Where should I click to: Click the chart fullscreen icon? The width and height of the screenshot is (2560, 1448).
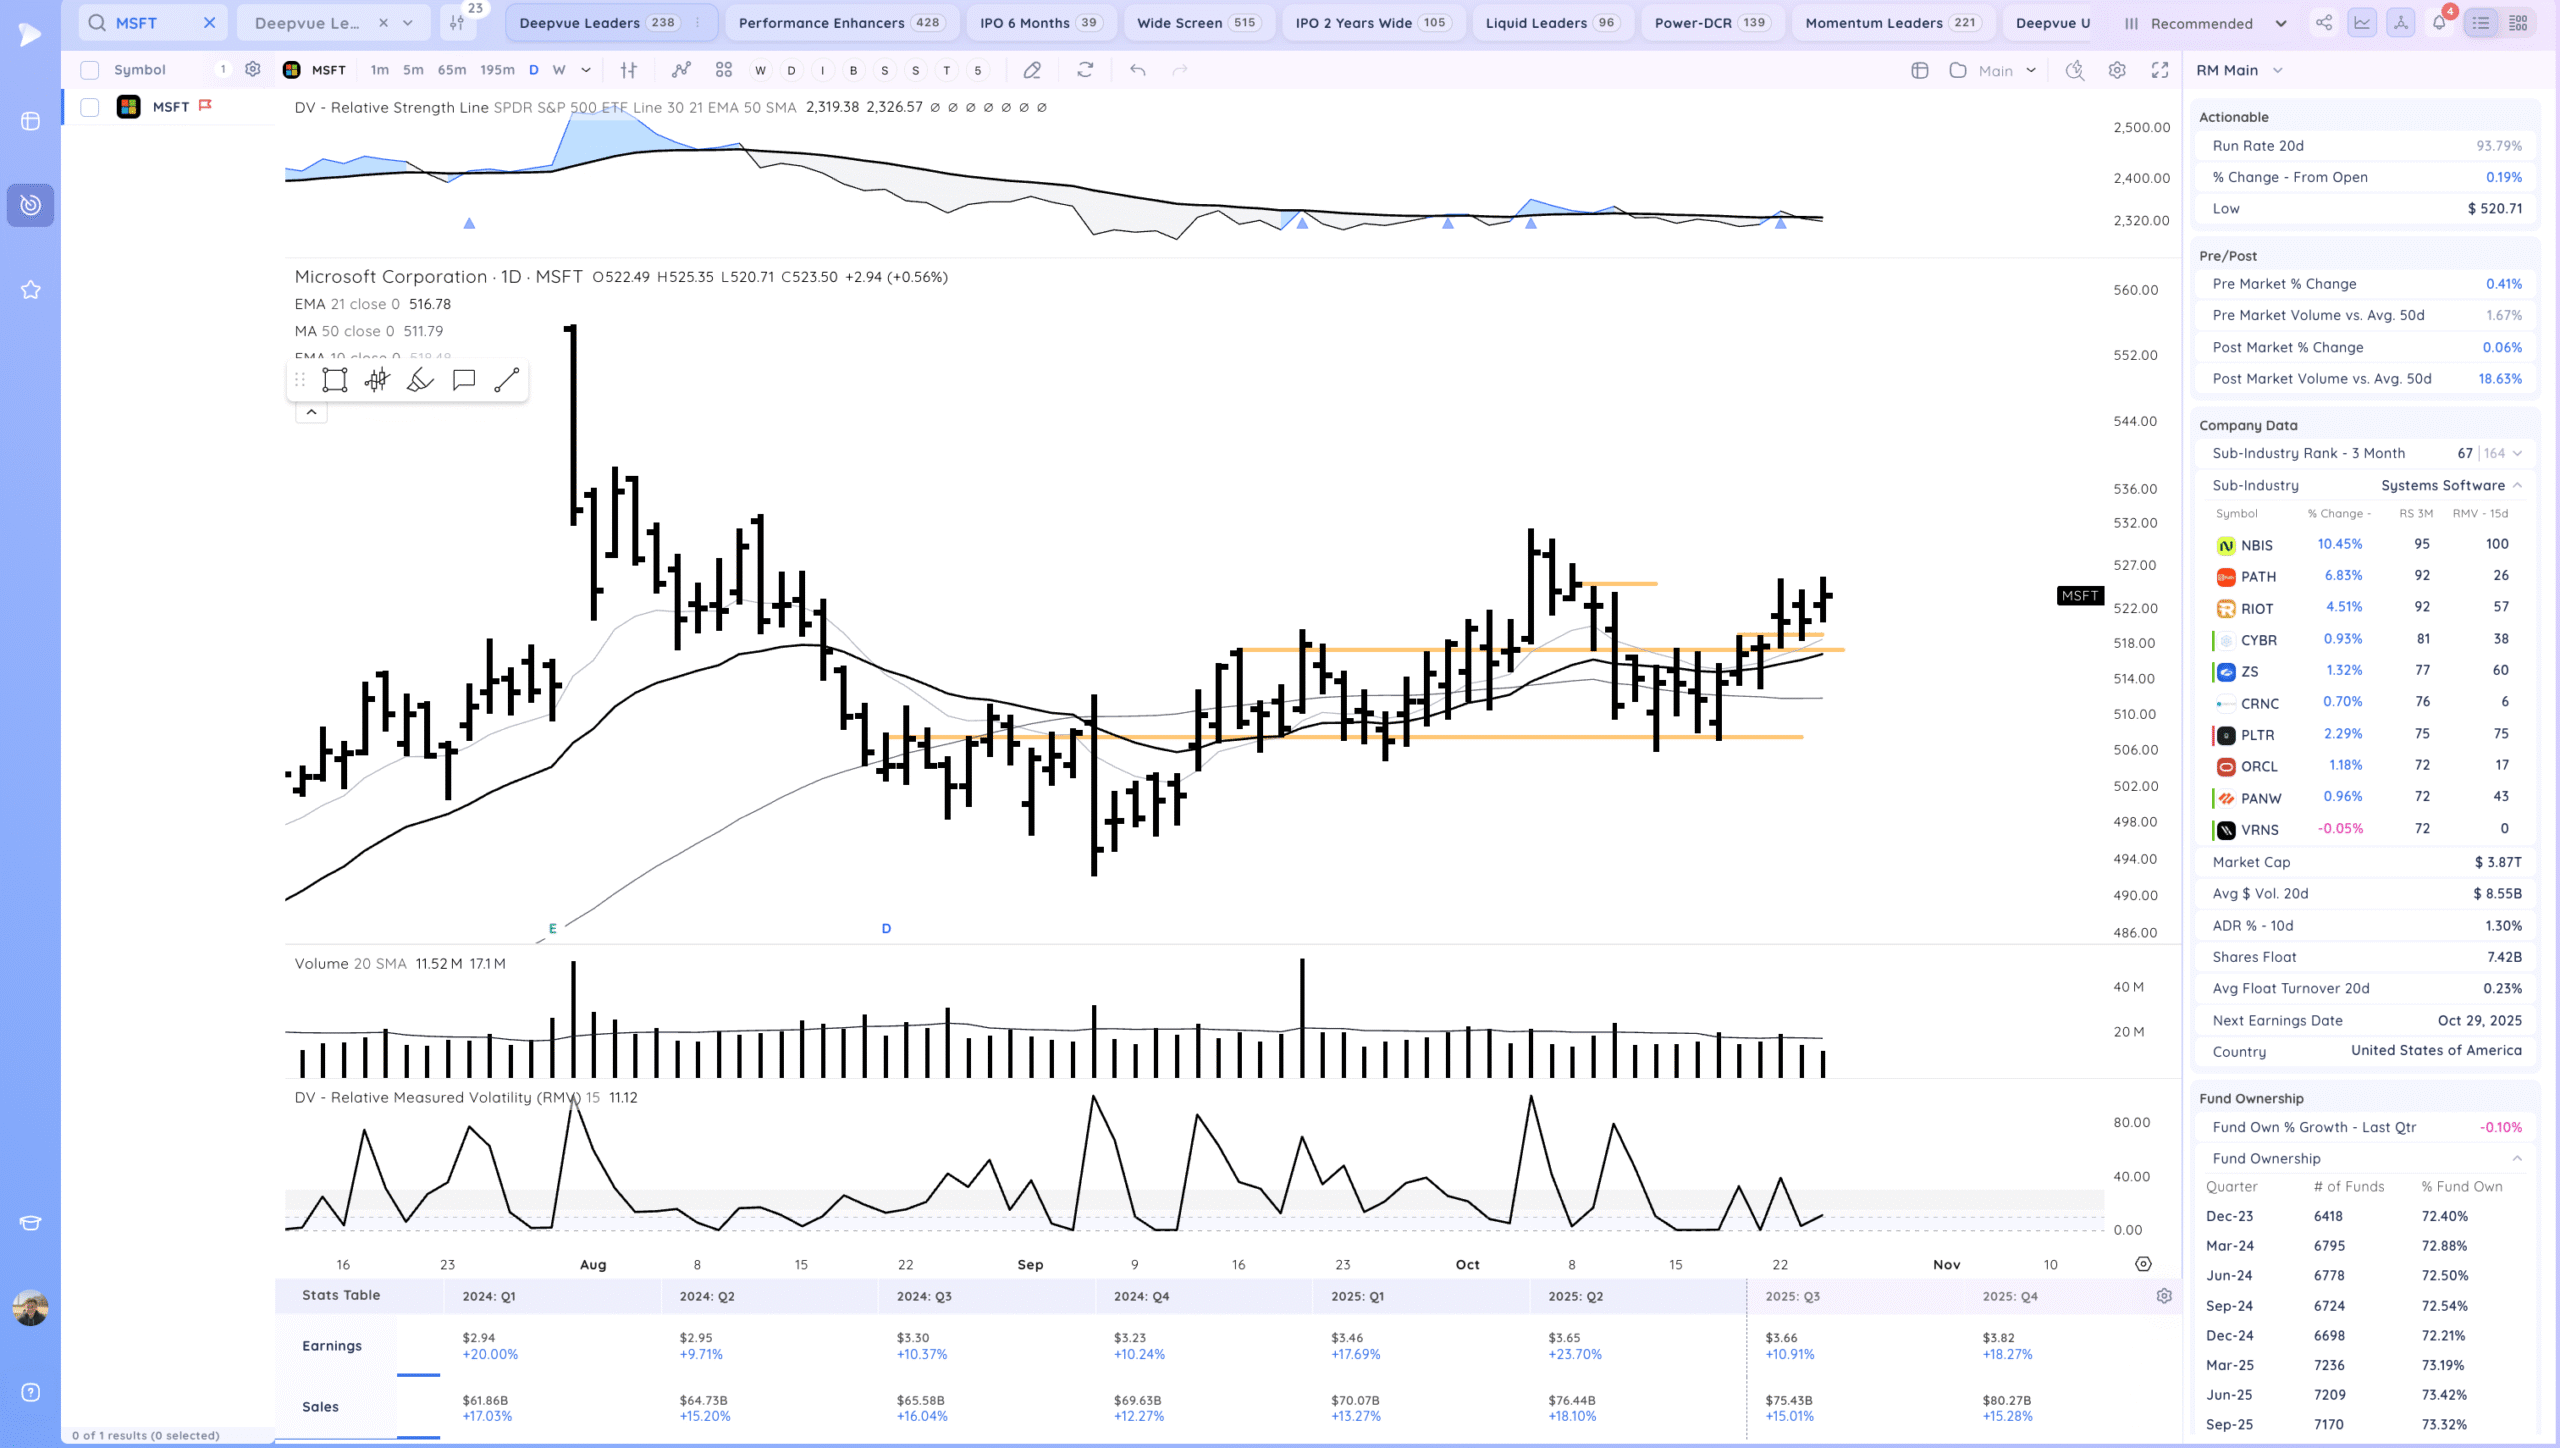click(2160, 70)
